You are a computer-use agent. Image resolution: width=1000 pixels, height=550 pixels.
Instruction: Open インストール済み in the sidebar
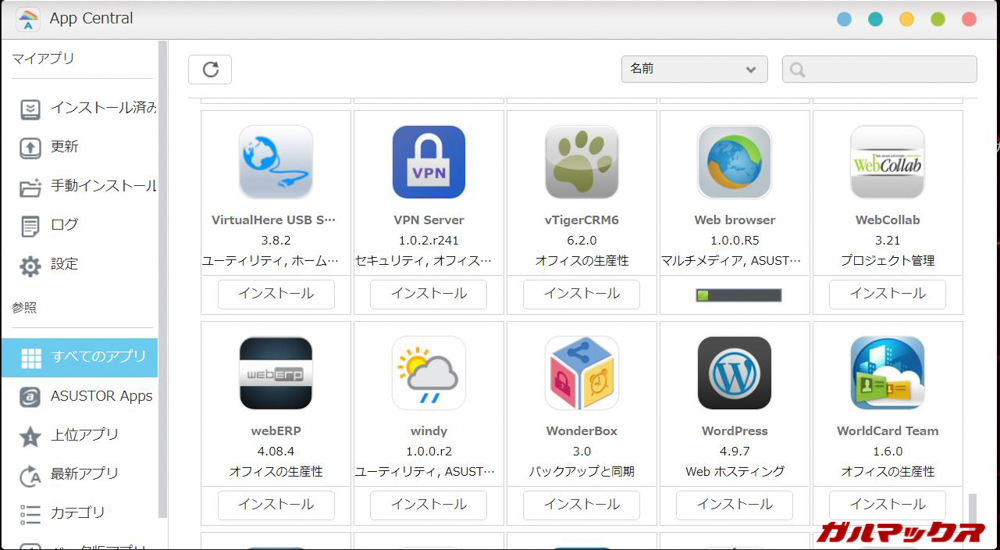coord(102,108)
